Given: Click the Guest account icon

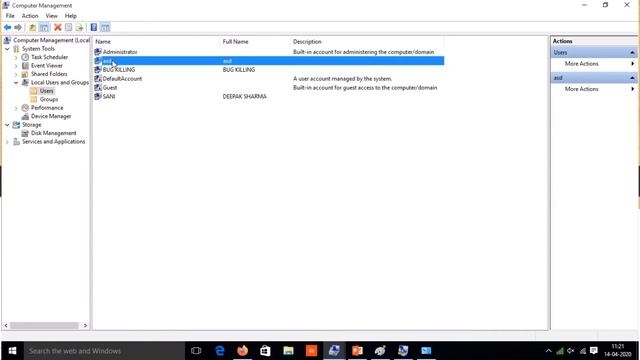Looking at the screenshot, I should [x=98, y=88].
